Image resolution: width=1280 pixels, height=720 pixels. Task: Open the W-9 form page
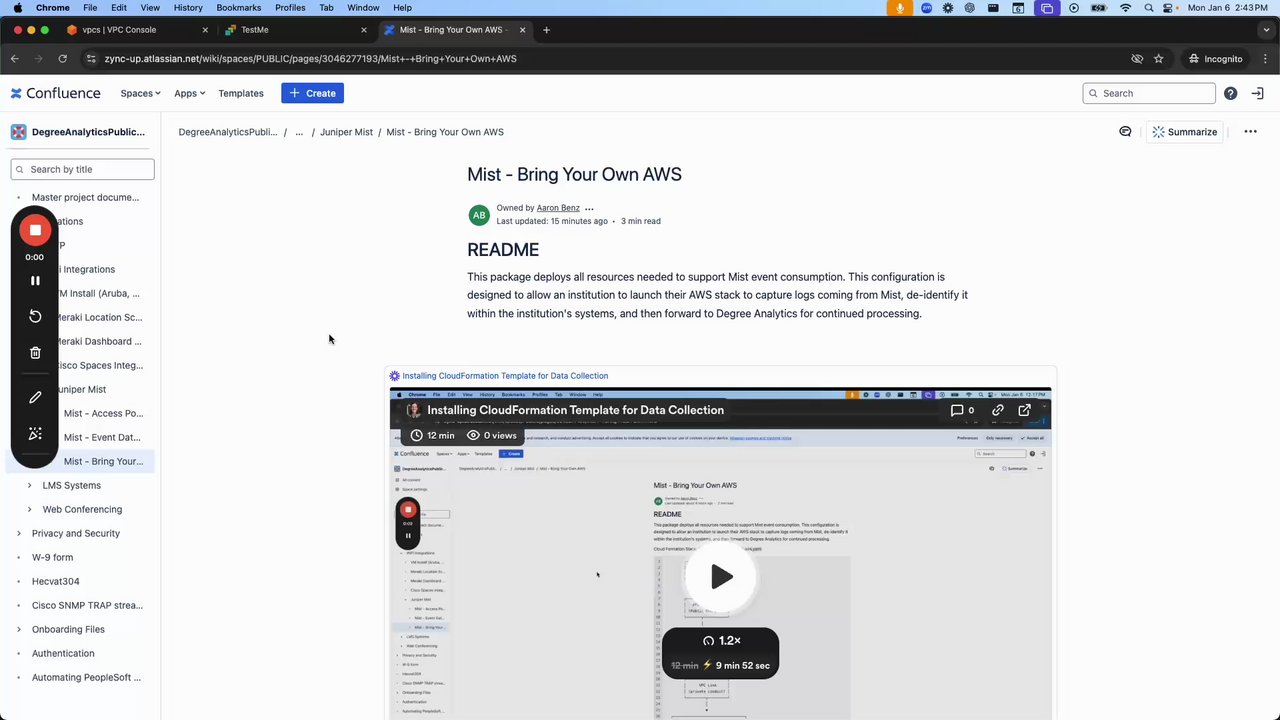[x=52, y=557]
